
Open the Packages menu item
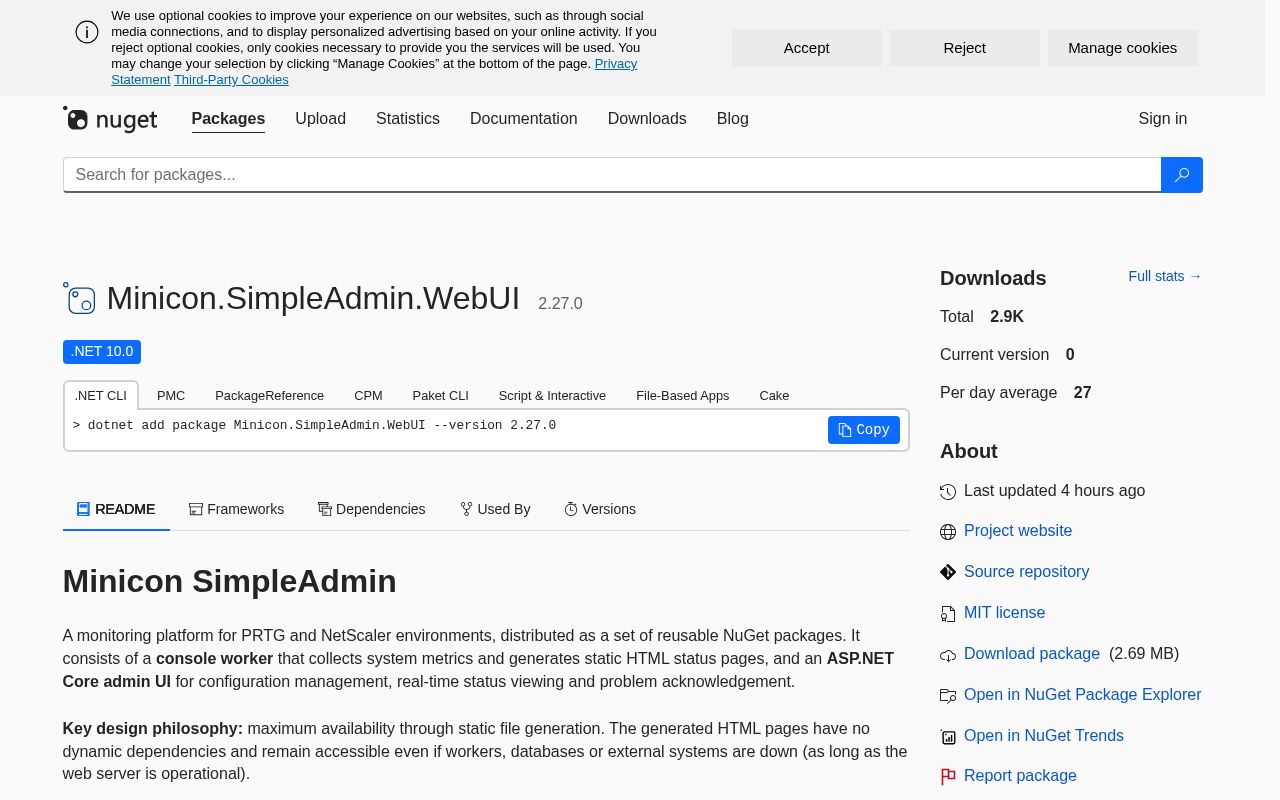[x=228, y=119]
